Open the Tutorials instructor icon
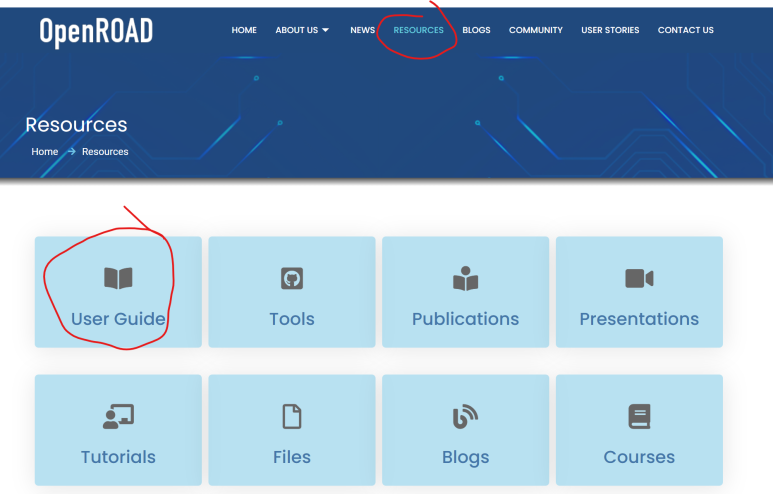 [118, 417]
